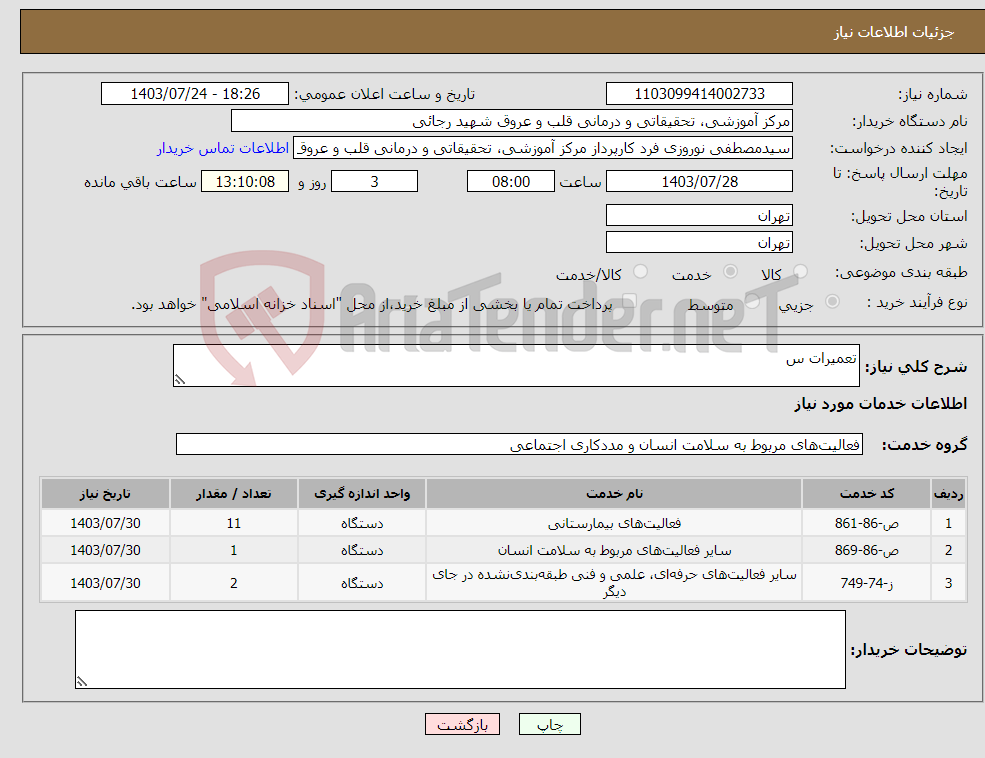Click the buyer organization name field
The width and height of the screenshot is (985, 758).
(x=512, y=121)
